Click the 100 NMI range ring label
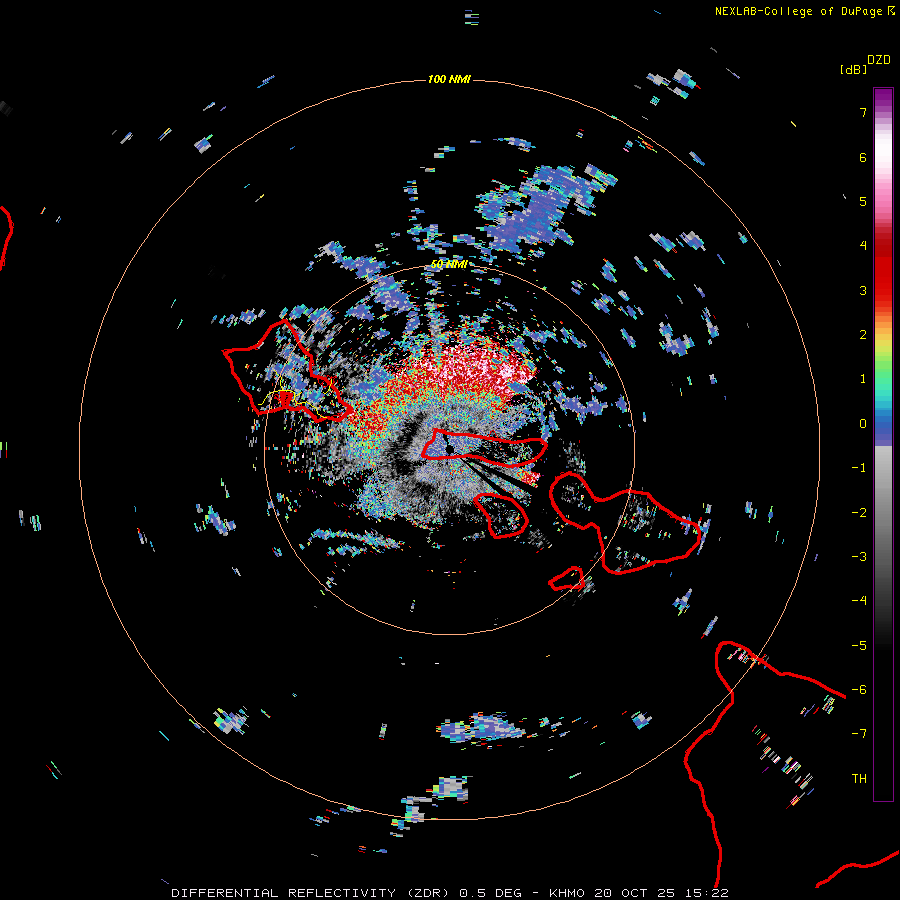The width and height of the screenshot is (900, 900). [449, 79]
